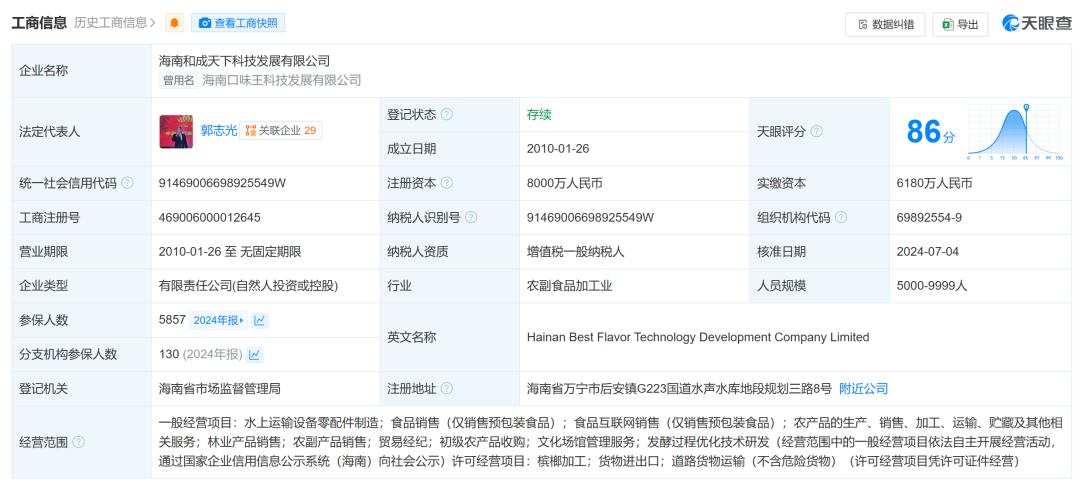Click help icon next to 经营范围
The height and width of the screenshot is (487, 1080).
[x=79, y=442]
